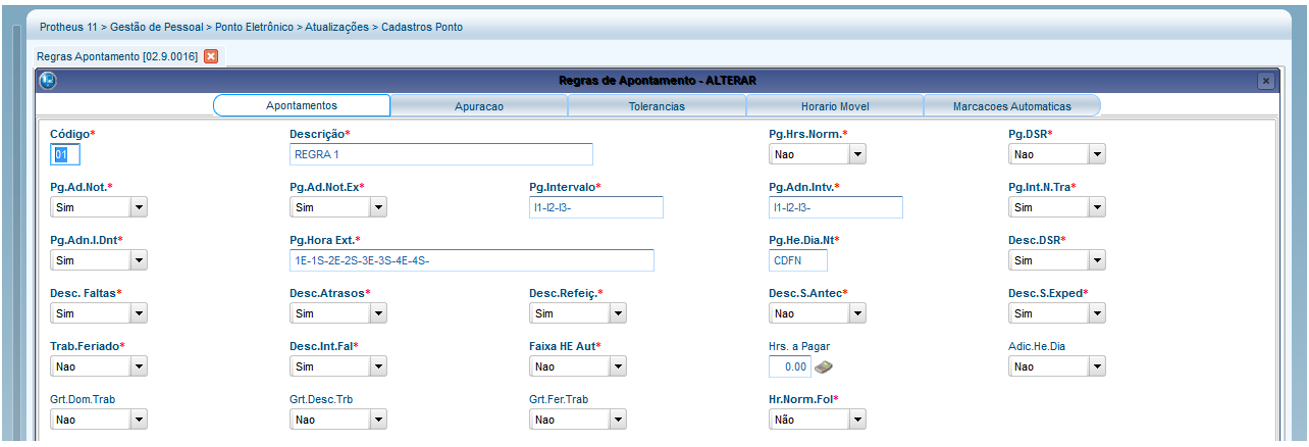1309x447 pixels.
Task: Go to the Horario Movel tab
Action: 834,106
